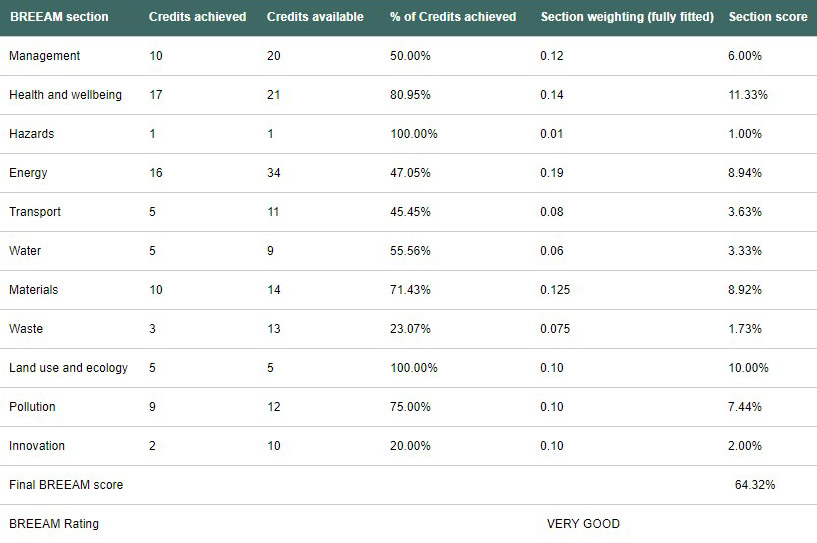Select the Management row label
The height and width of the screenshot is (543, 817).
pyautogui.click(x=44, y=56)
